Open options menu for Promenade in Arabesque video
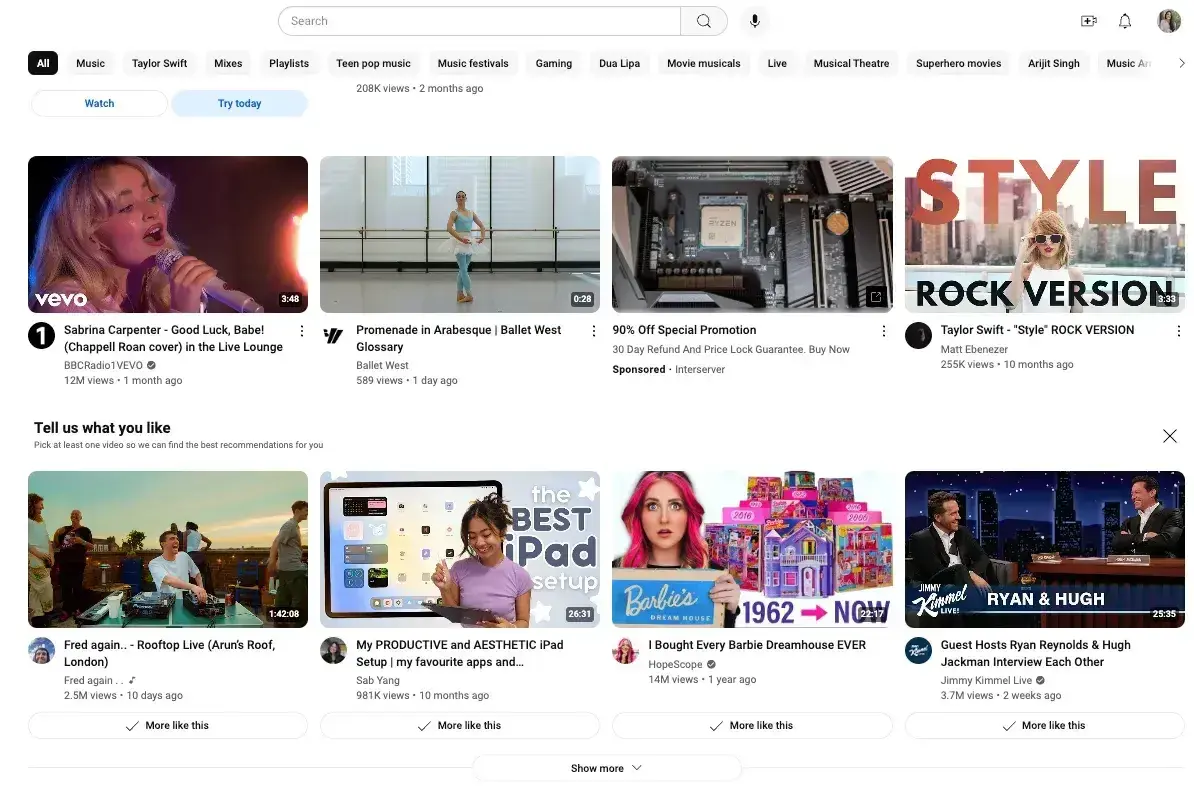The image size is (1194, 788). [x=594, y=331]
